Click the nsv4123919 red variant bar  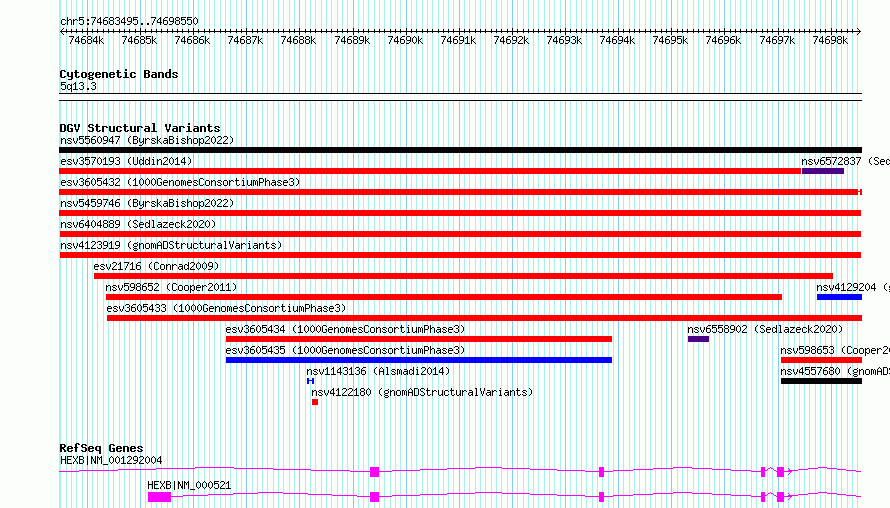coord(460,255)
